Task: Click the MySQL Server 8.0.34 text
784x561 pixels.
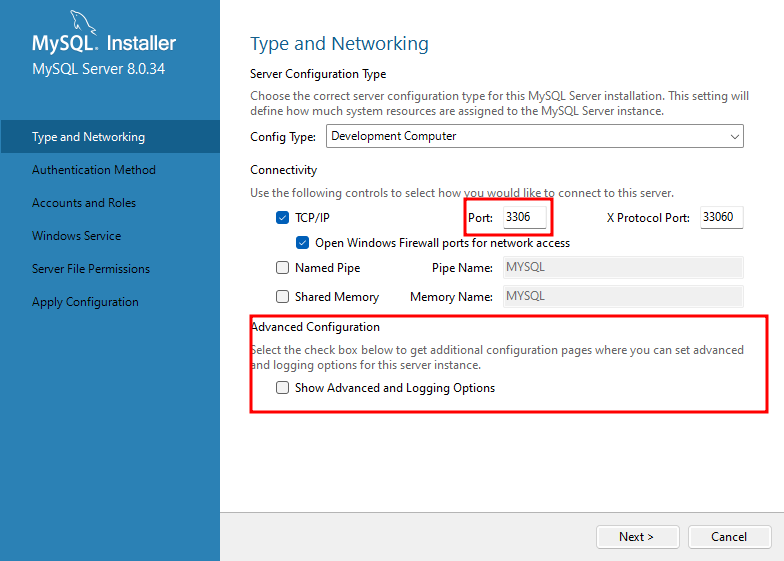Action: (x=98, y=69)
